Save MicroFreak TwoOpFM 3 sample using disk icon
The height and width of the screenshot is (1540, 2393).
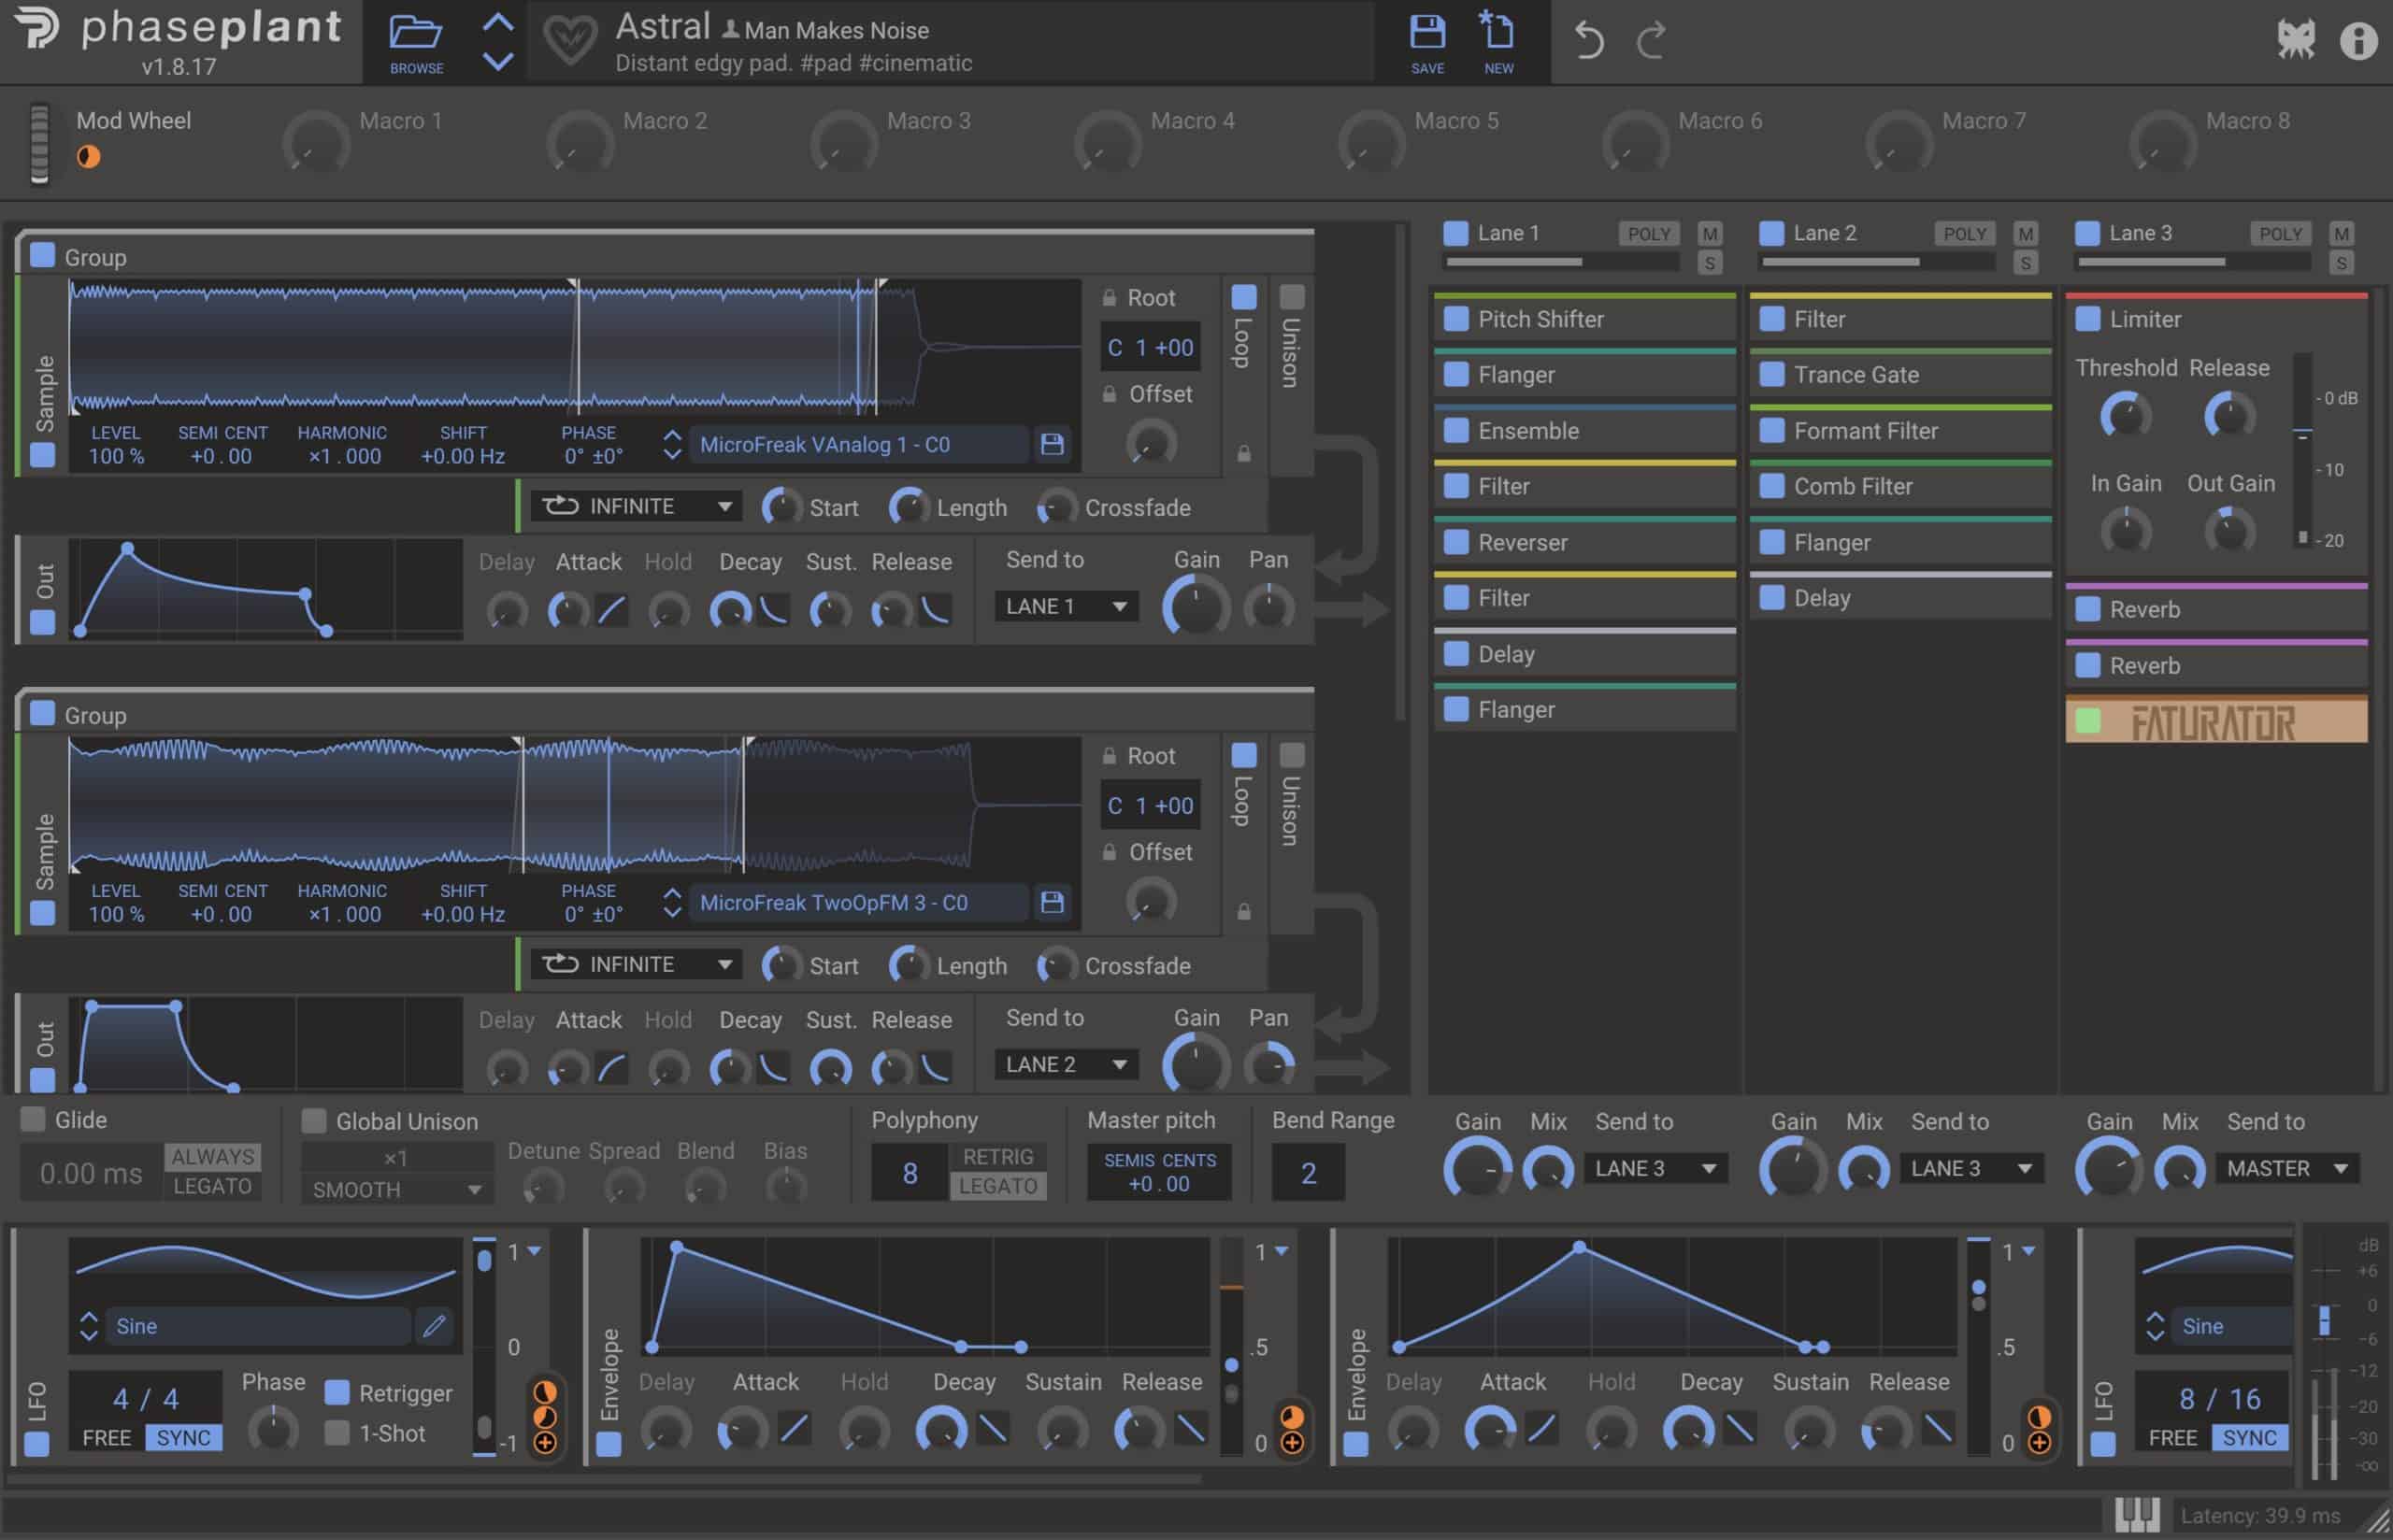[1052, 902]
